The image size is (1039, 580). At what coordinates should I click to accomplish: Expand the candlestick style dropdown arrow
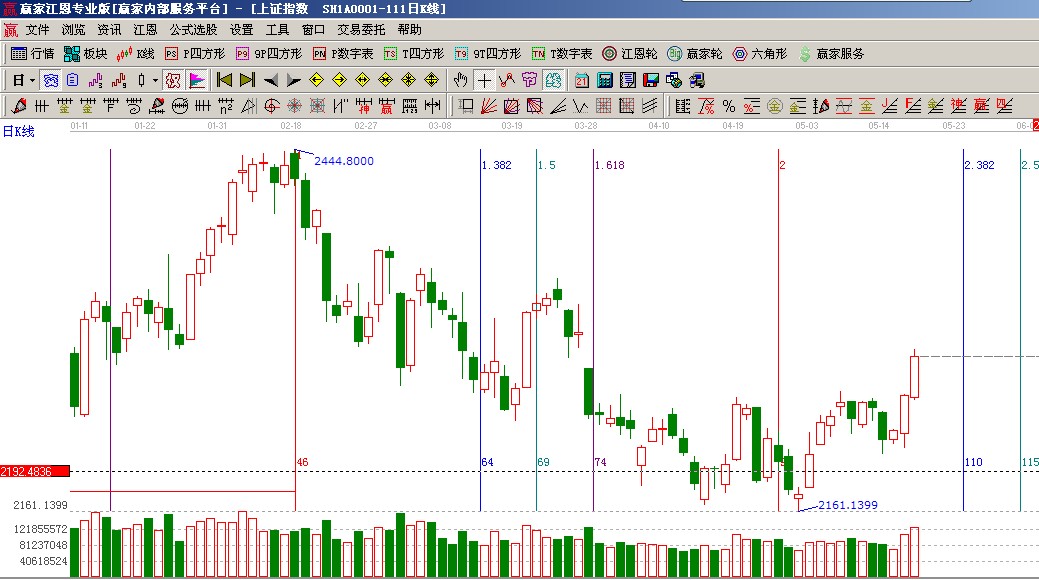coord(153,80)
